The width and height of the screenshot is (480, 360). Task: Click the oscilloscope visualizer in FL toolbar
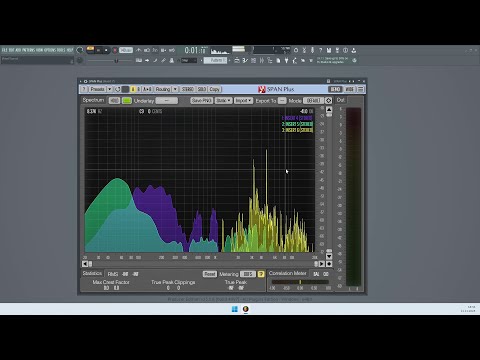220,50
